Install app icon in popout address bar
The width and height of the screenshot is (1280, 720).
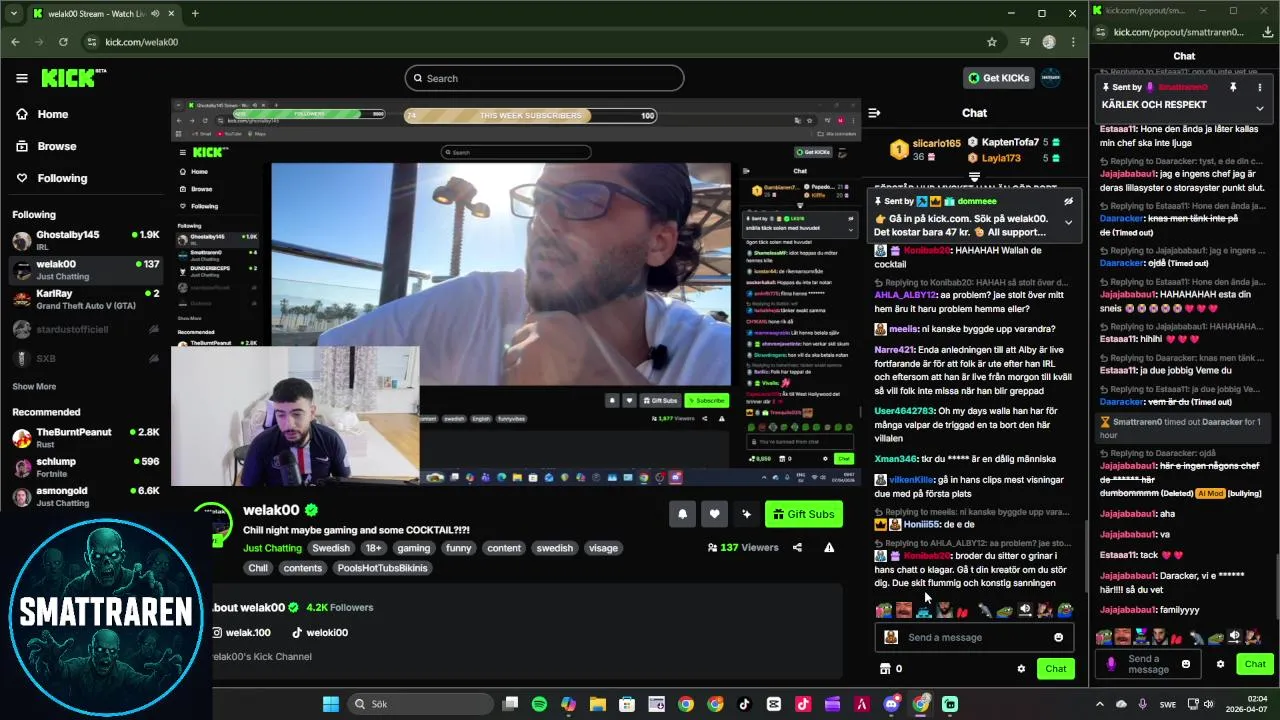(x=1268, y=32)
